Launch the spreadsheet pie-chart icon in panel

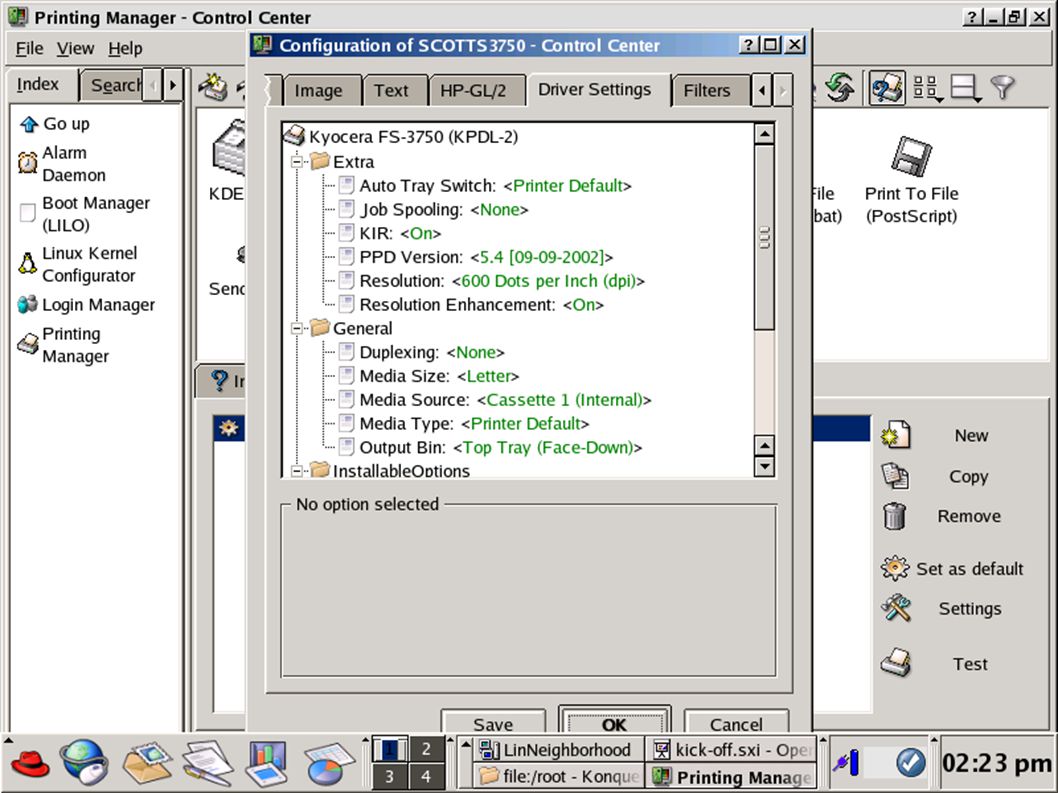click(x=329, y=763)
